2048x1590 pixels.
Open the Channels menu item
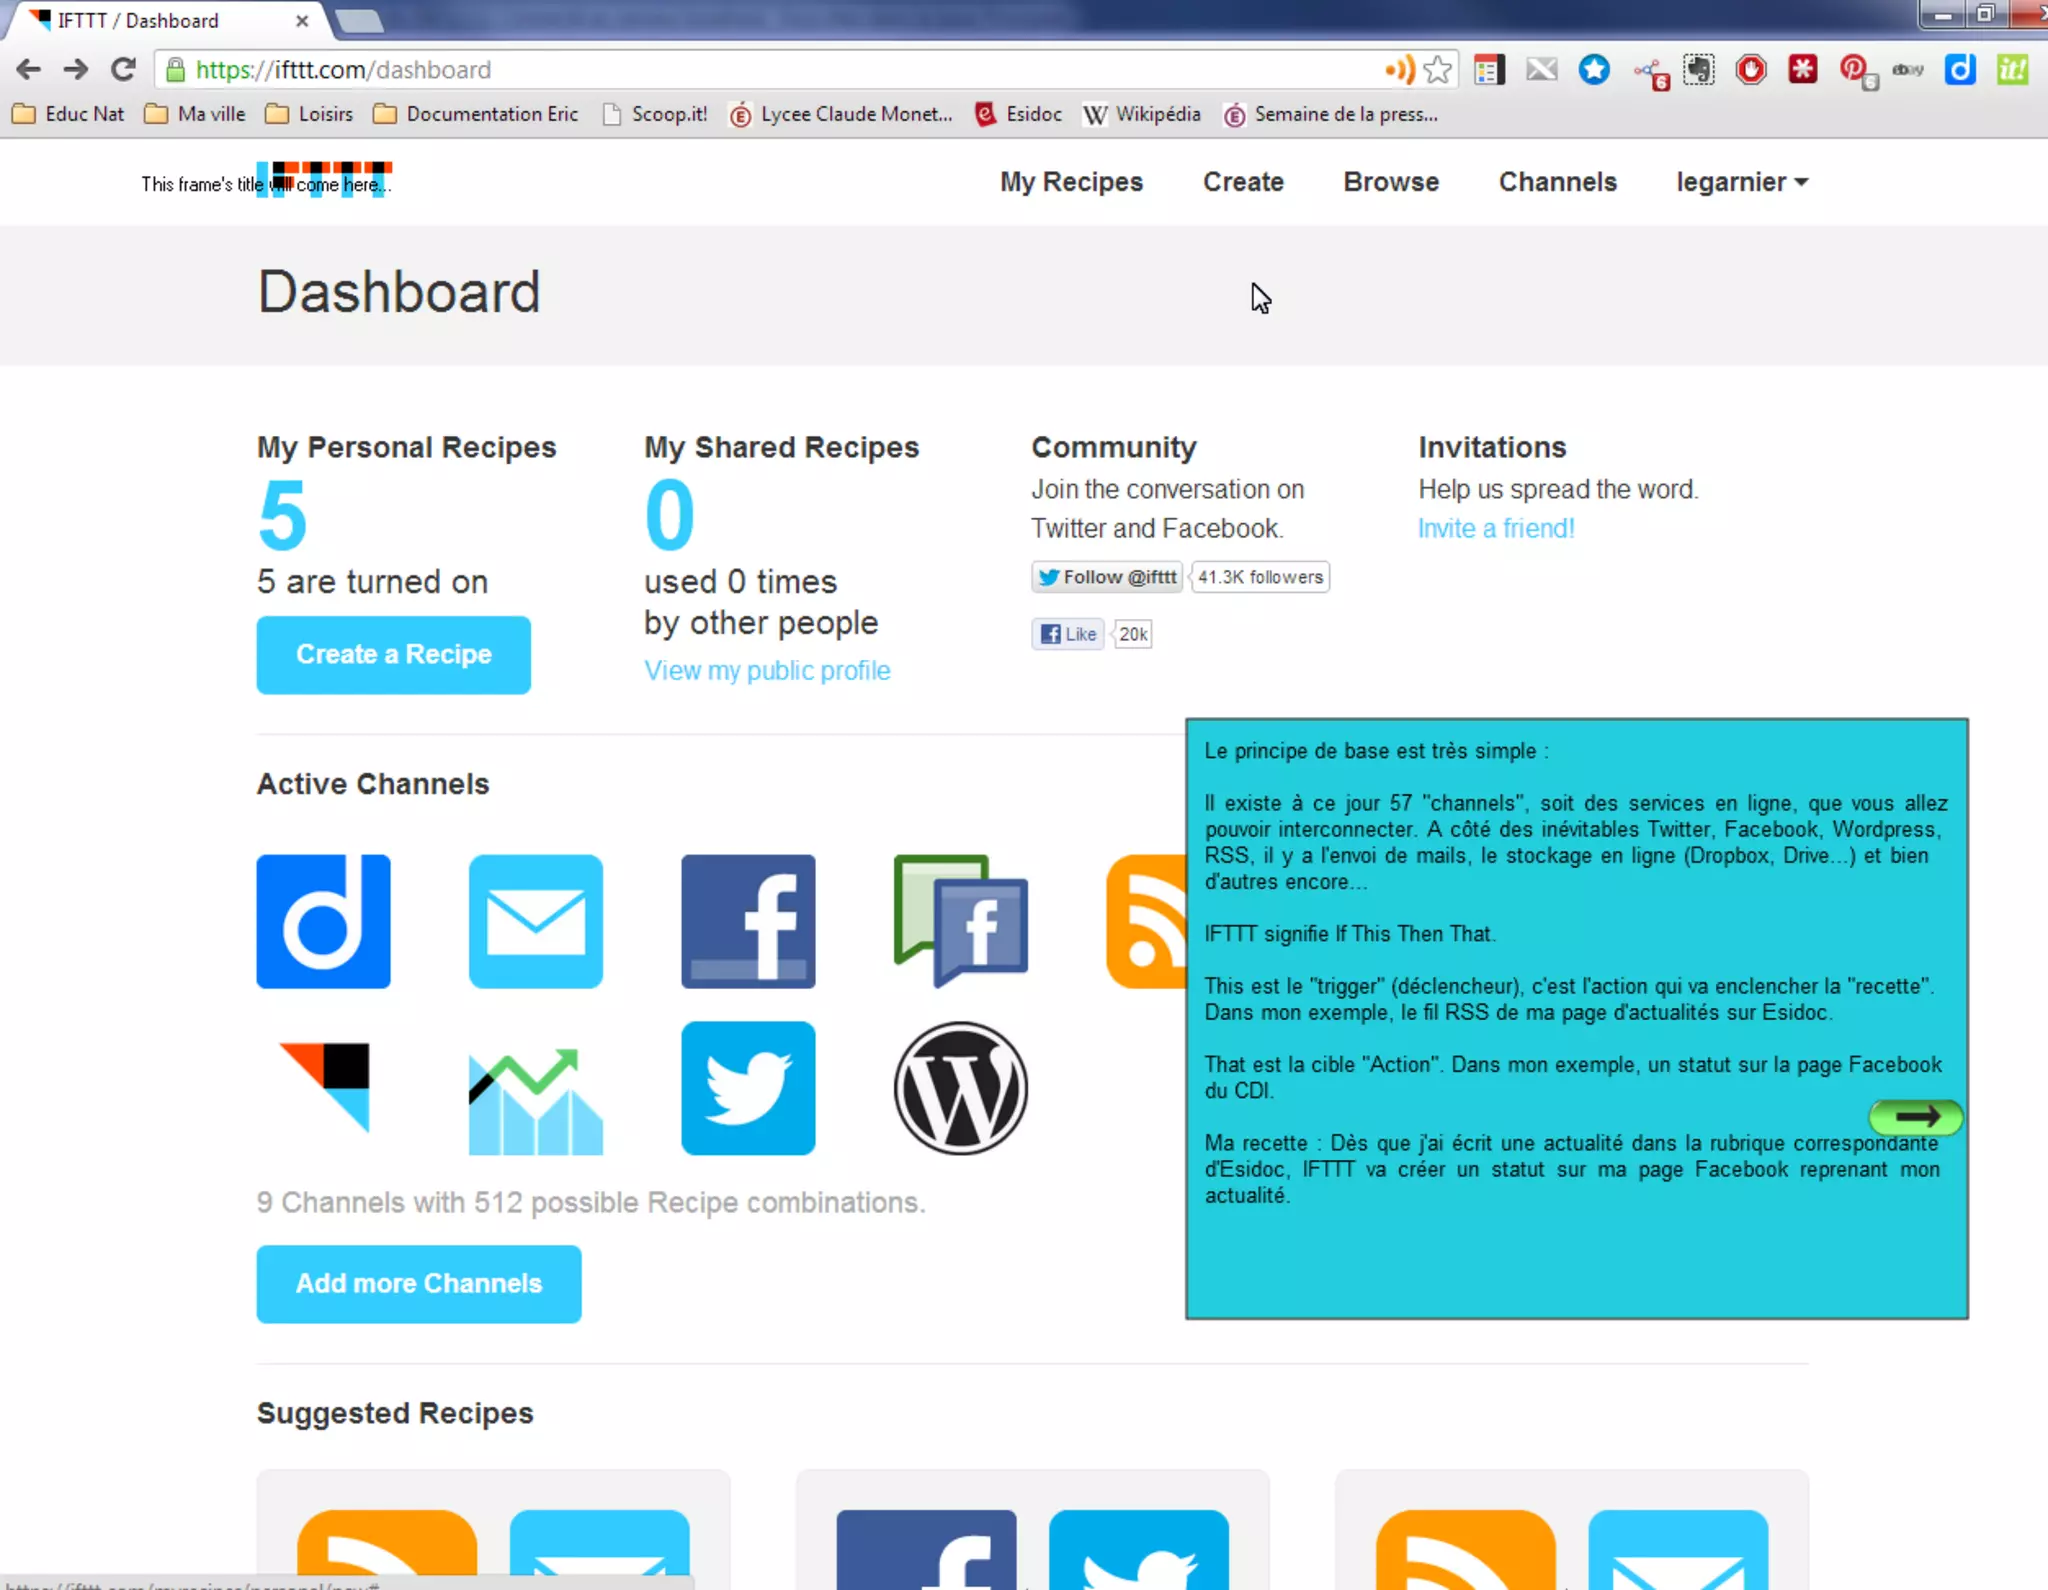[1557, 182]
